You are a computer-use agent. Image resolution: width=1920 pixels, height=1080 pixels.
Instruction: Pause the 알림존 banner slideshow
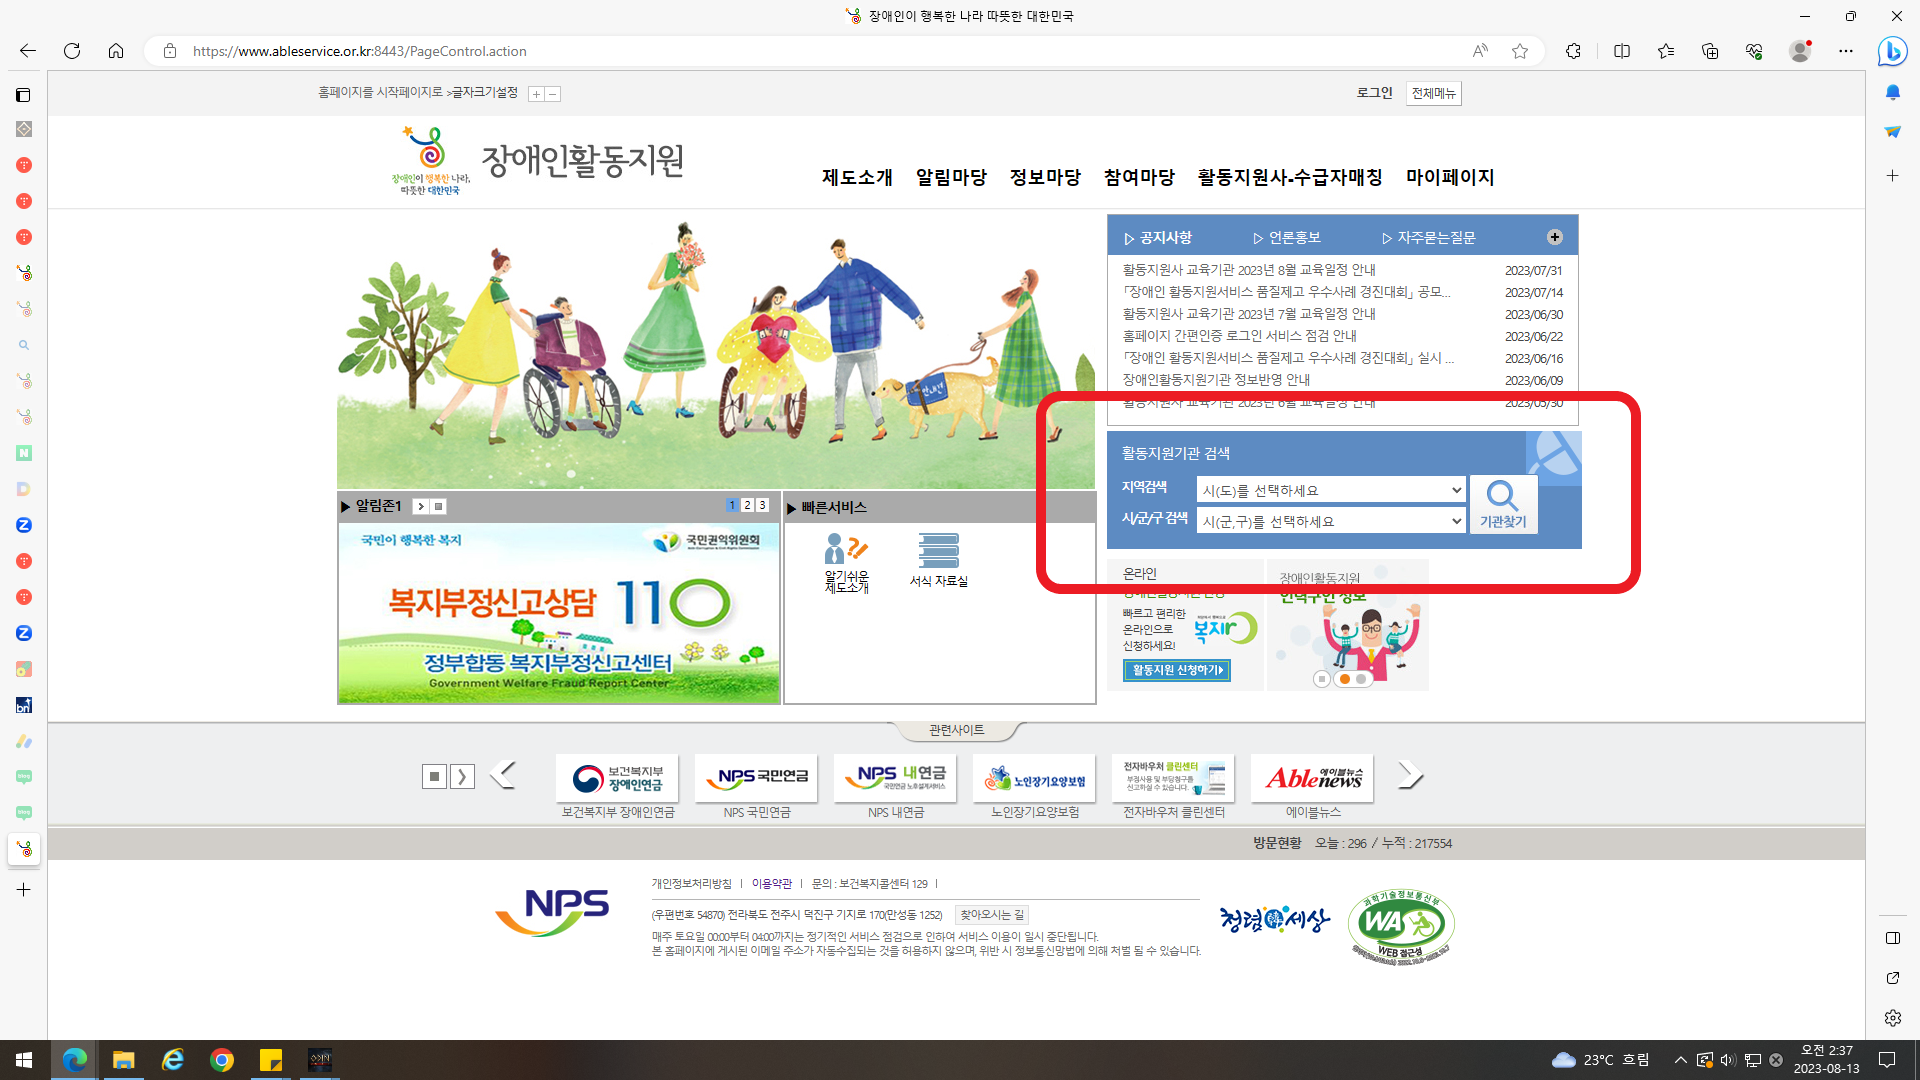click(438, 506)
